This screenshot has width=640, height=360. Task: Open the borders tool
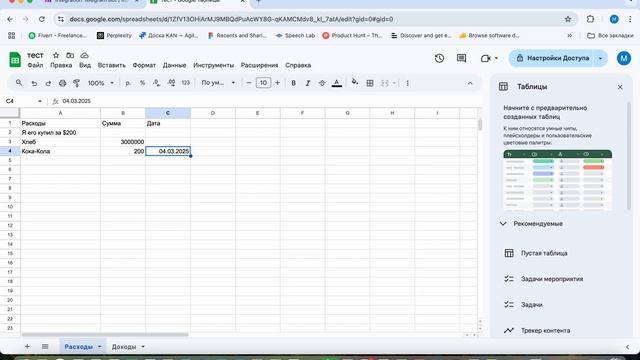[370, 83]
